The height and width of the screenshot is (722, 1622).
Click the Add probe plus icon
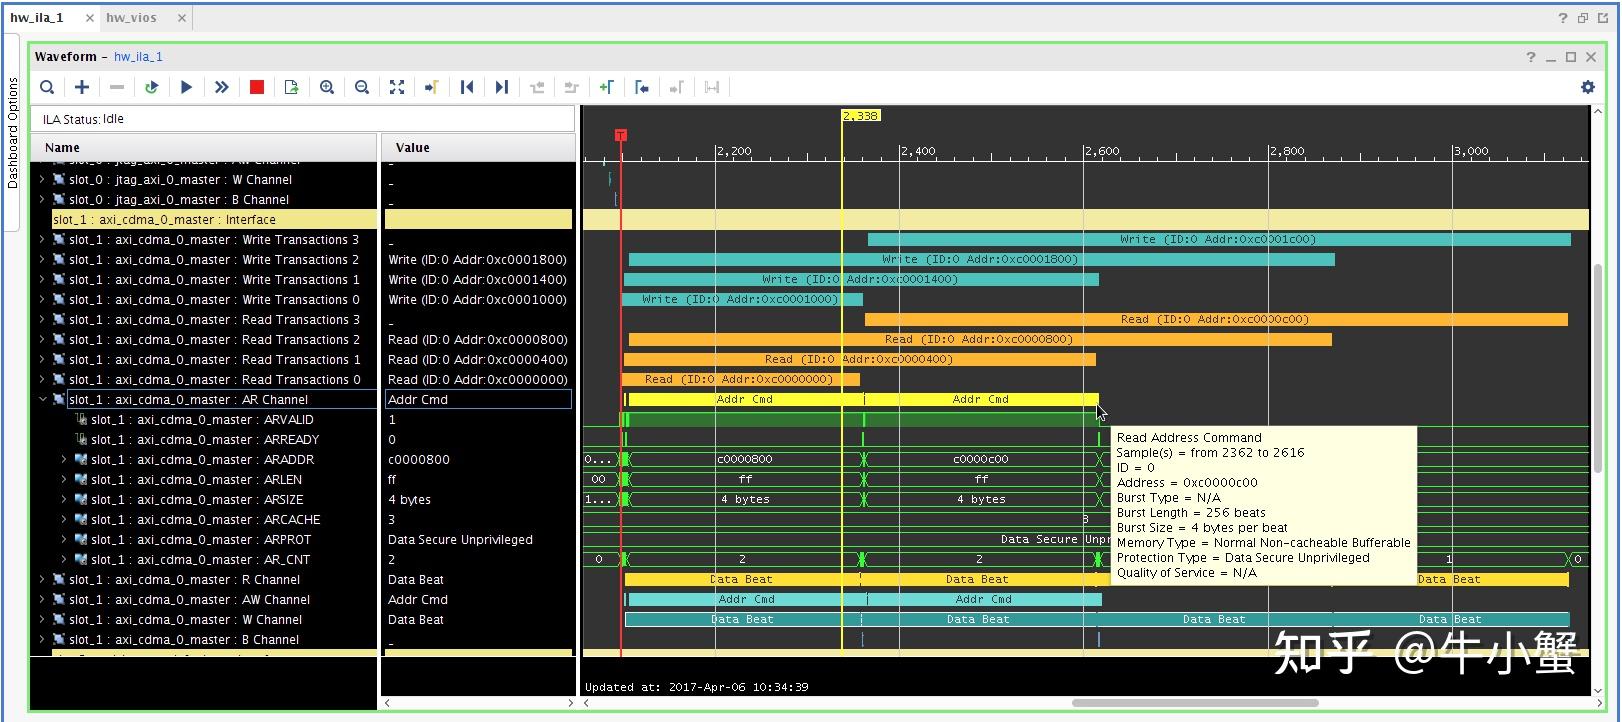point(82,88)
